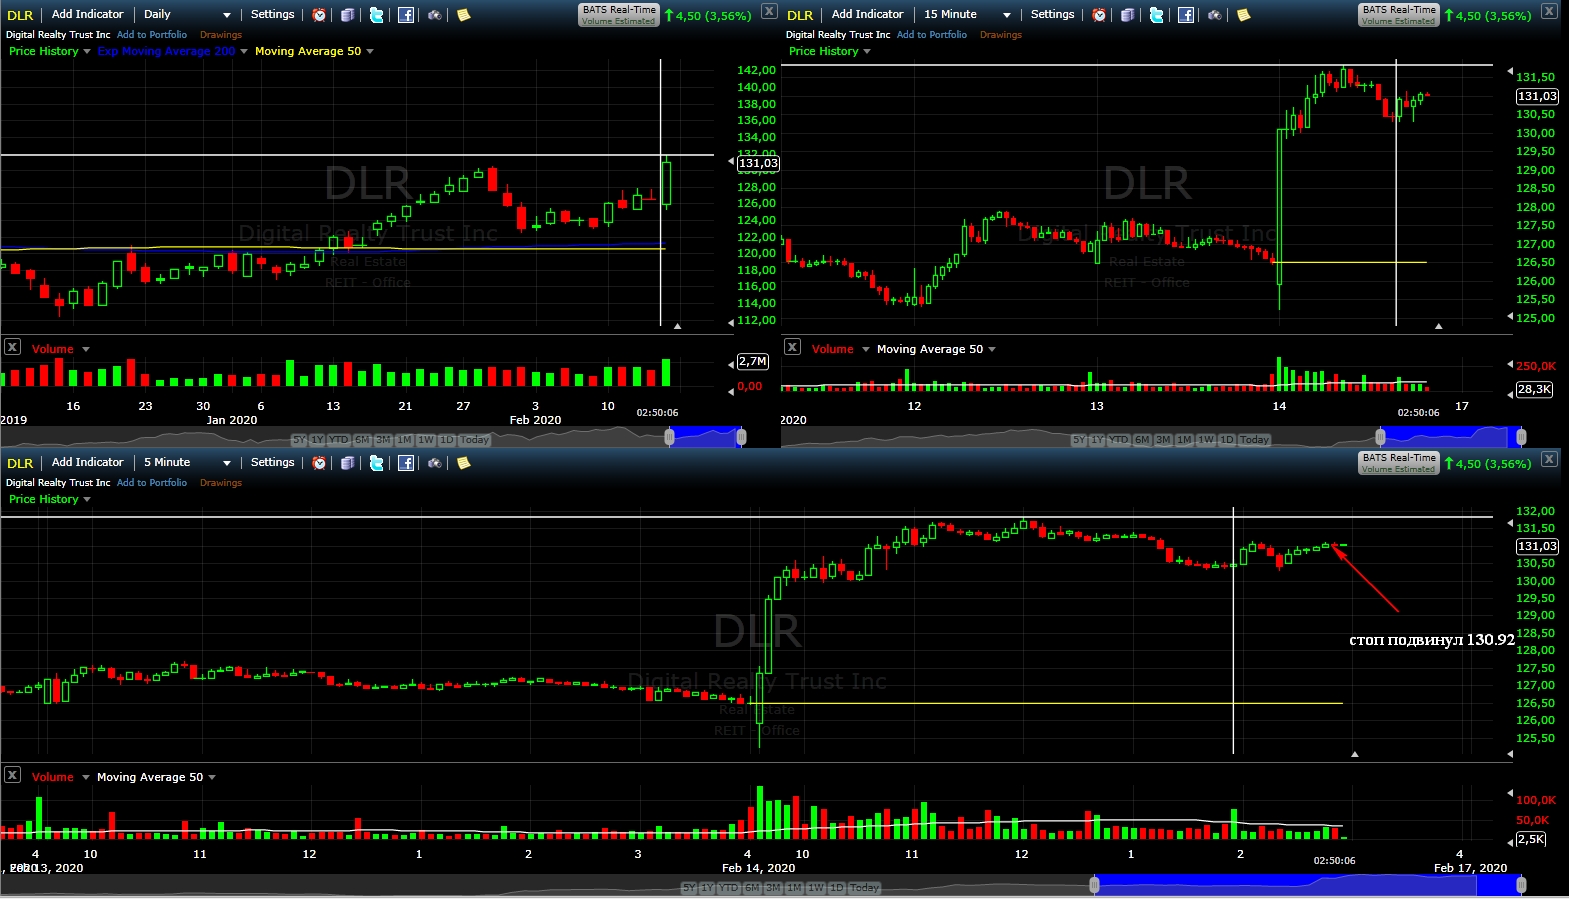Select the Today range button in 5 Minute chart
The image size is (1569, 899).
pos(864,888)
